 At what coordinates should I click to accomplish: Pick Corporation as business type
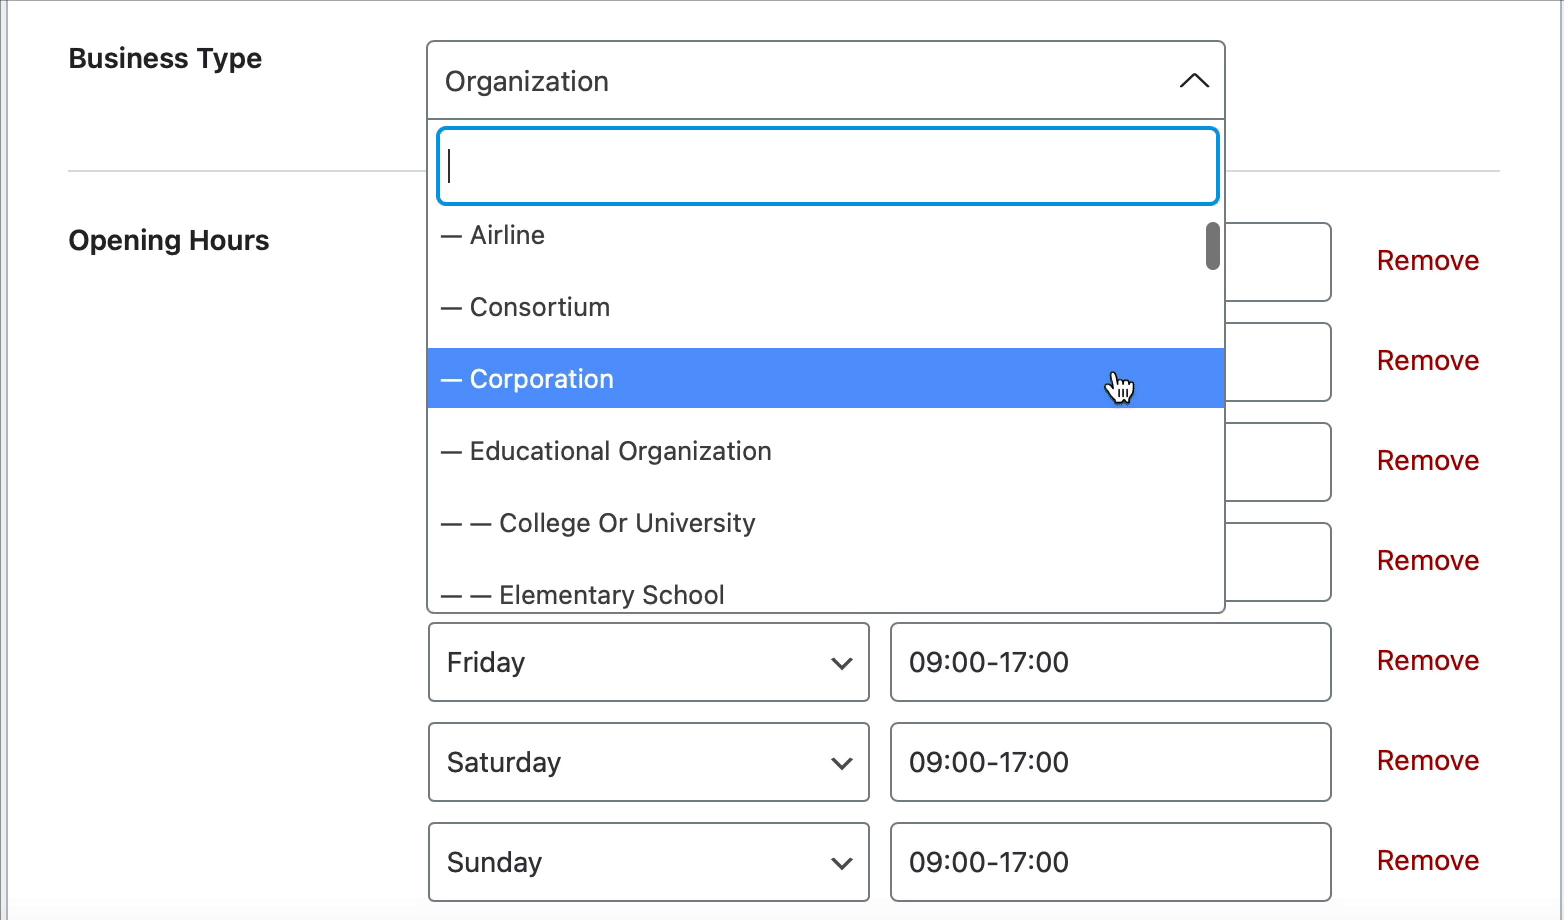pyautogui.click(x=542, y=380)
